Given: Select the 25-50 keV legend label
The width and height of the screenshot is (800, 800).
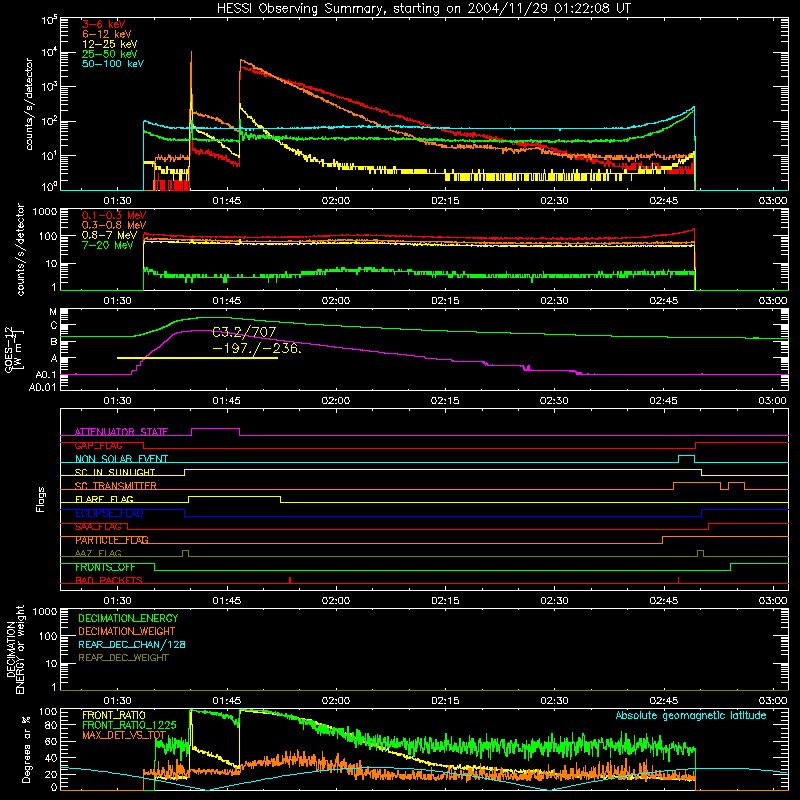Looking at the screenshot, I should (110, 54).
